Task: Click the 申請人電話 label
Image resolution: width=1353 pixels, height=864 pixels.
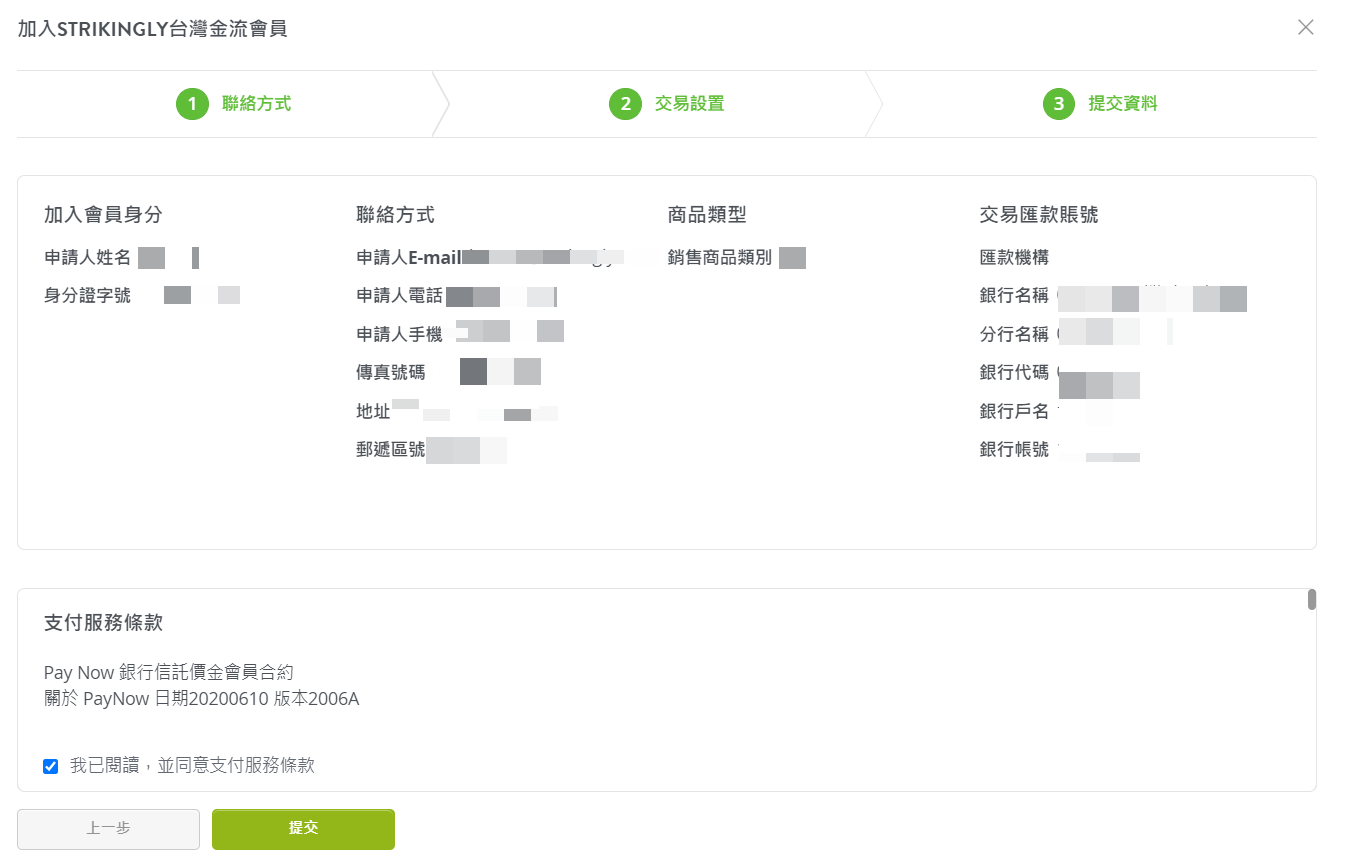Action: click(400, 296)
